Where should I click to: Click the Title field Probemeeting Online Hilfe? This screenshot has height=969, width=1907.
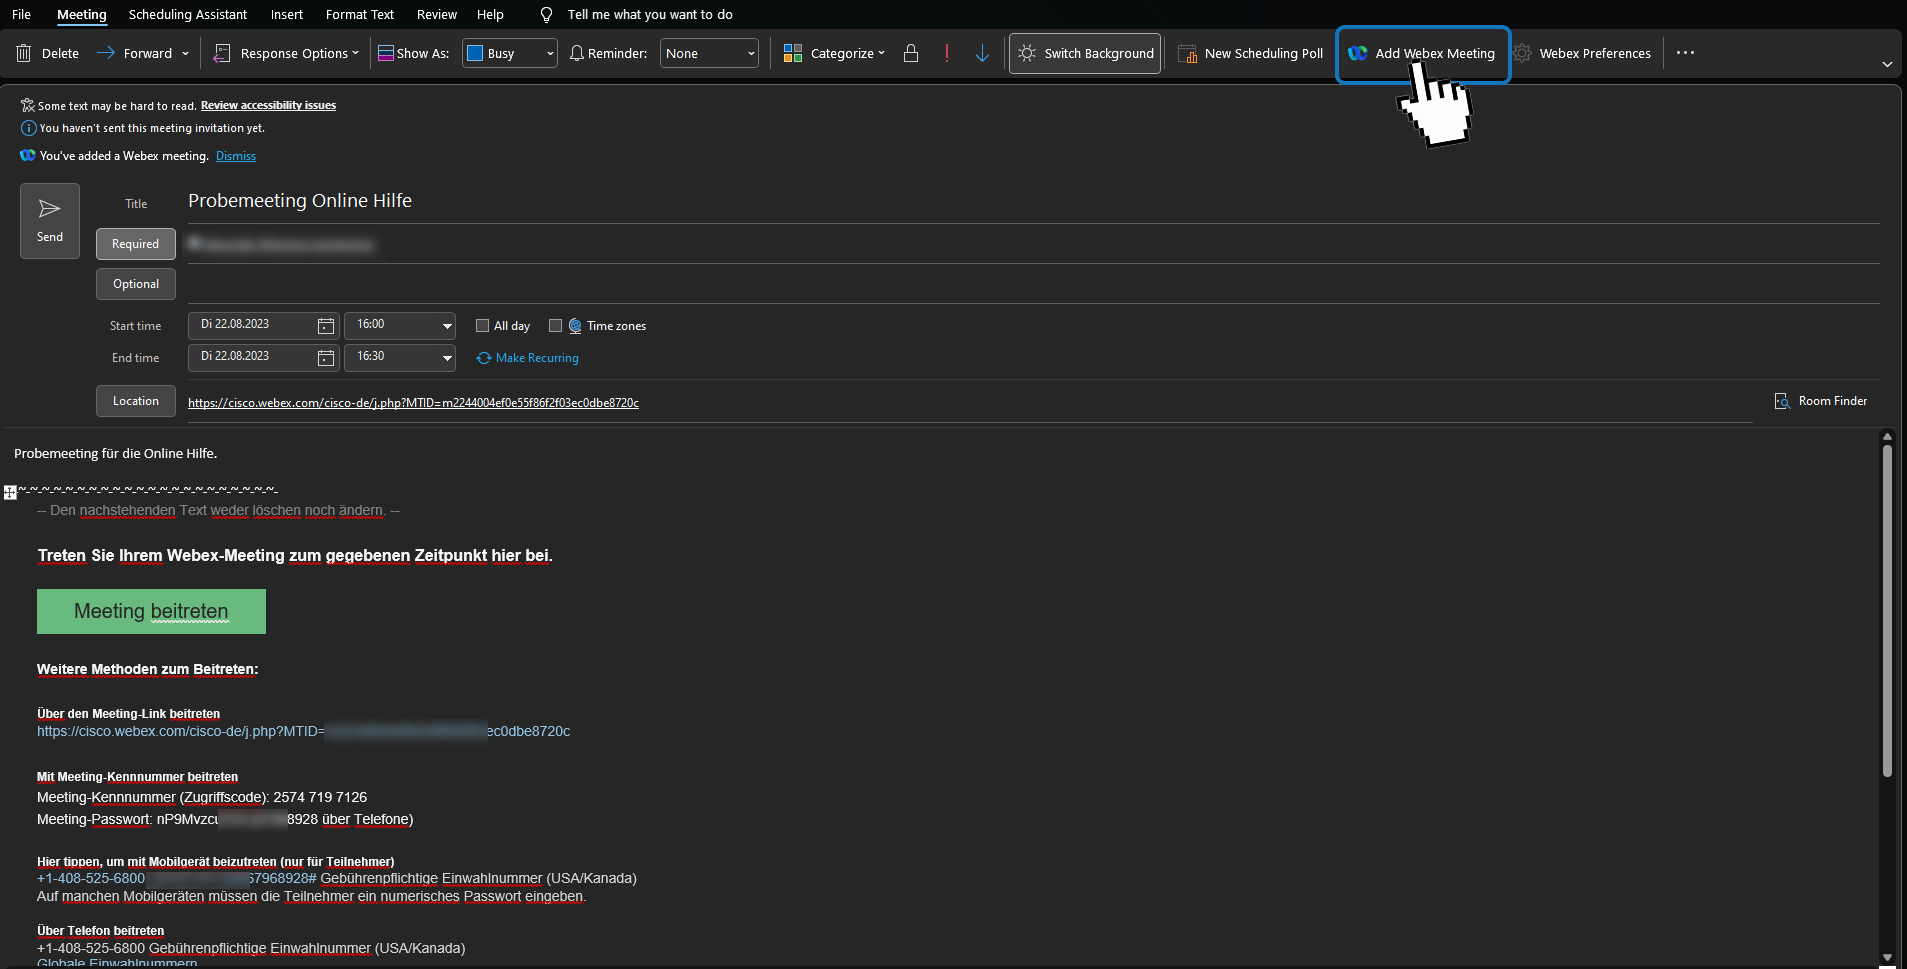1034,201
